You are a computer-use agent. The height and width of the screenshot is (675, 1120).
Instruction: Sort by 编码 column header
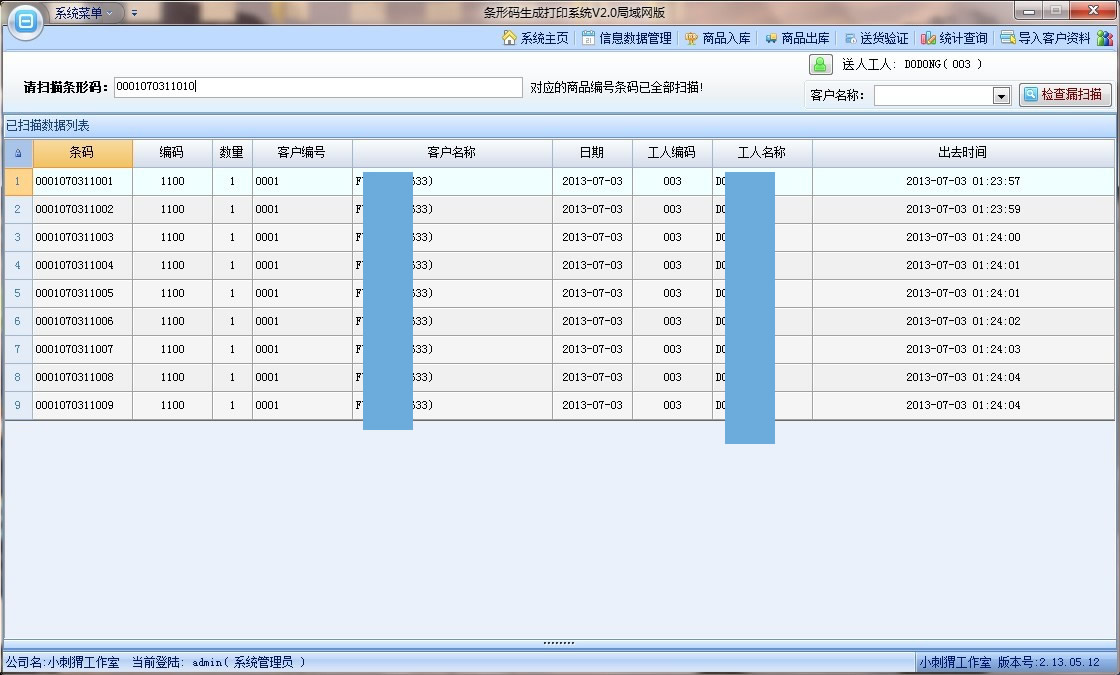[x=172, y=153]
